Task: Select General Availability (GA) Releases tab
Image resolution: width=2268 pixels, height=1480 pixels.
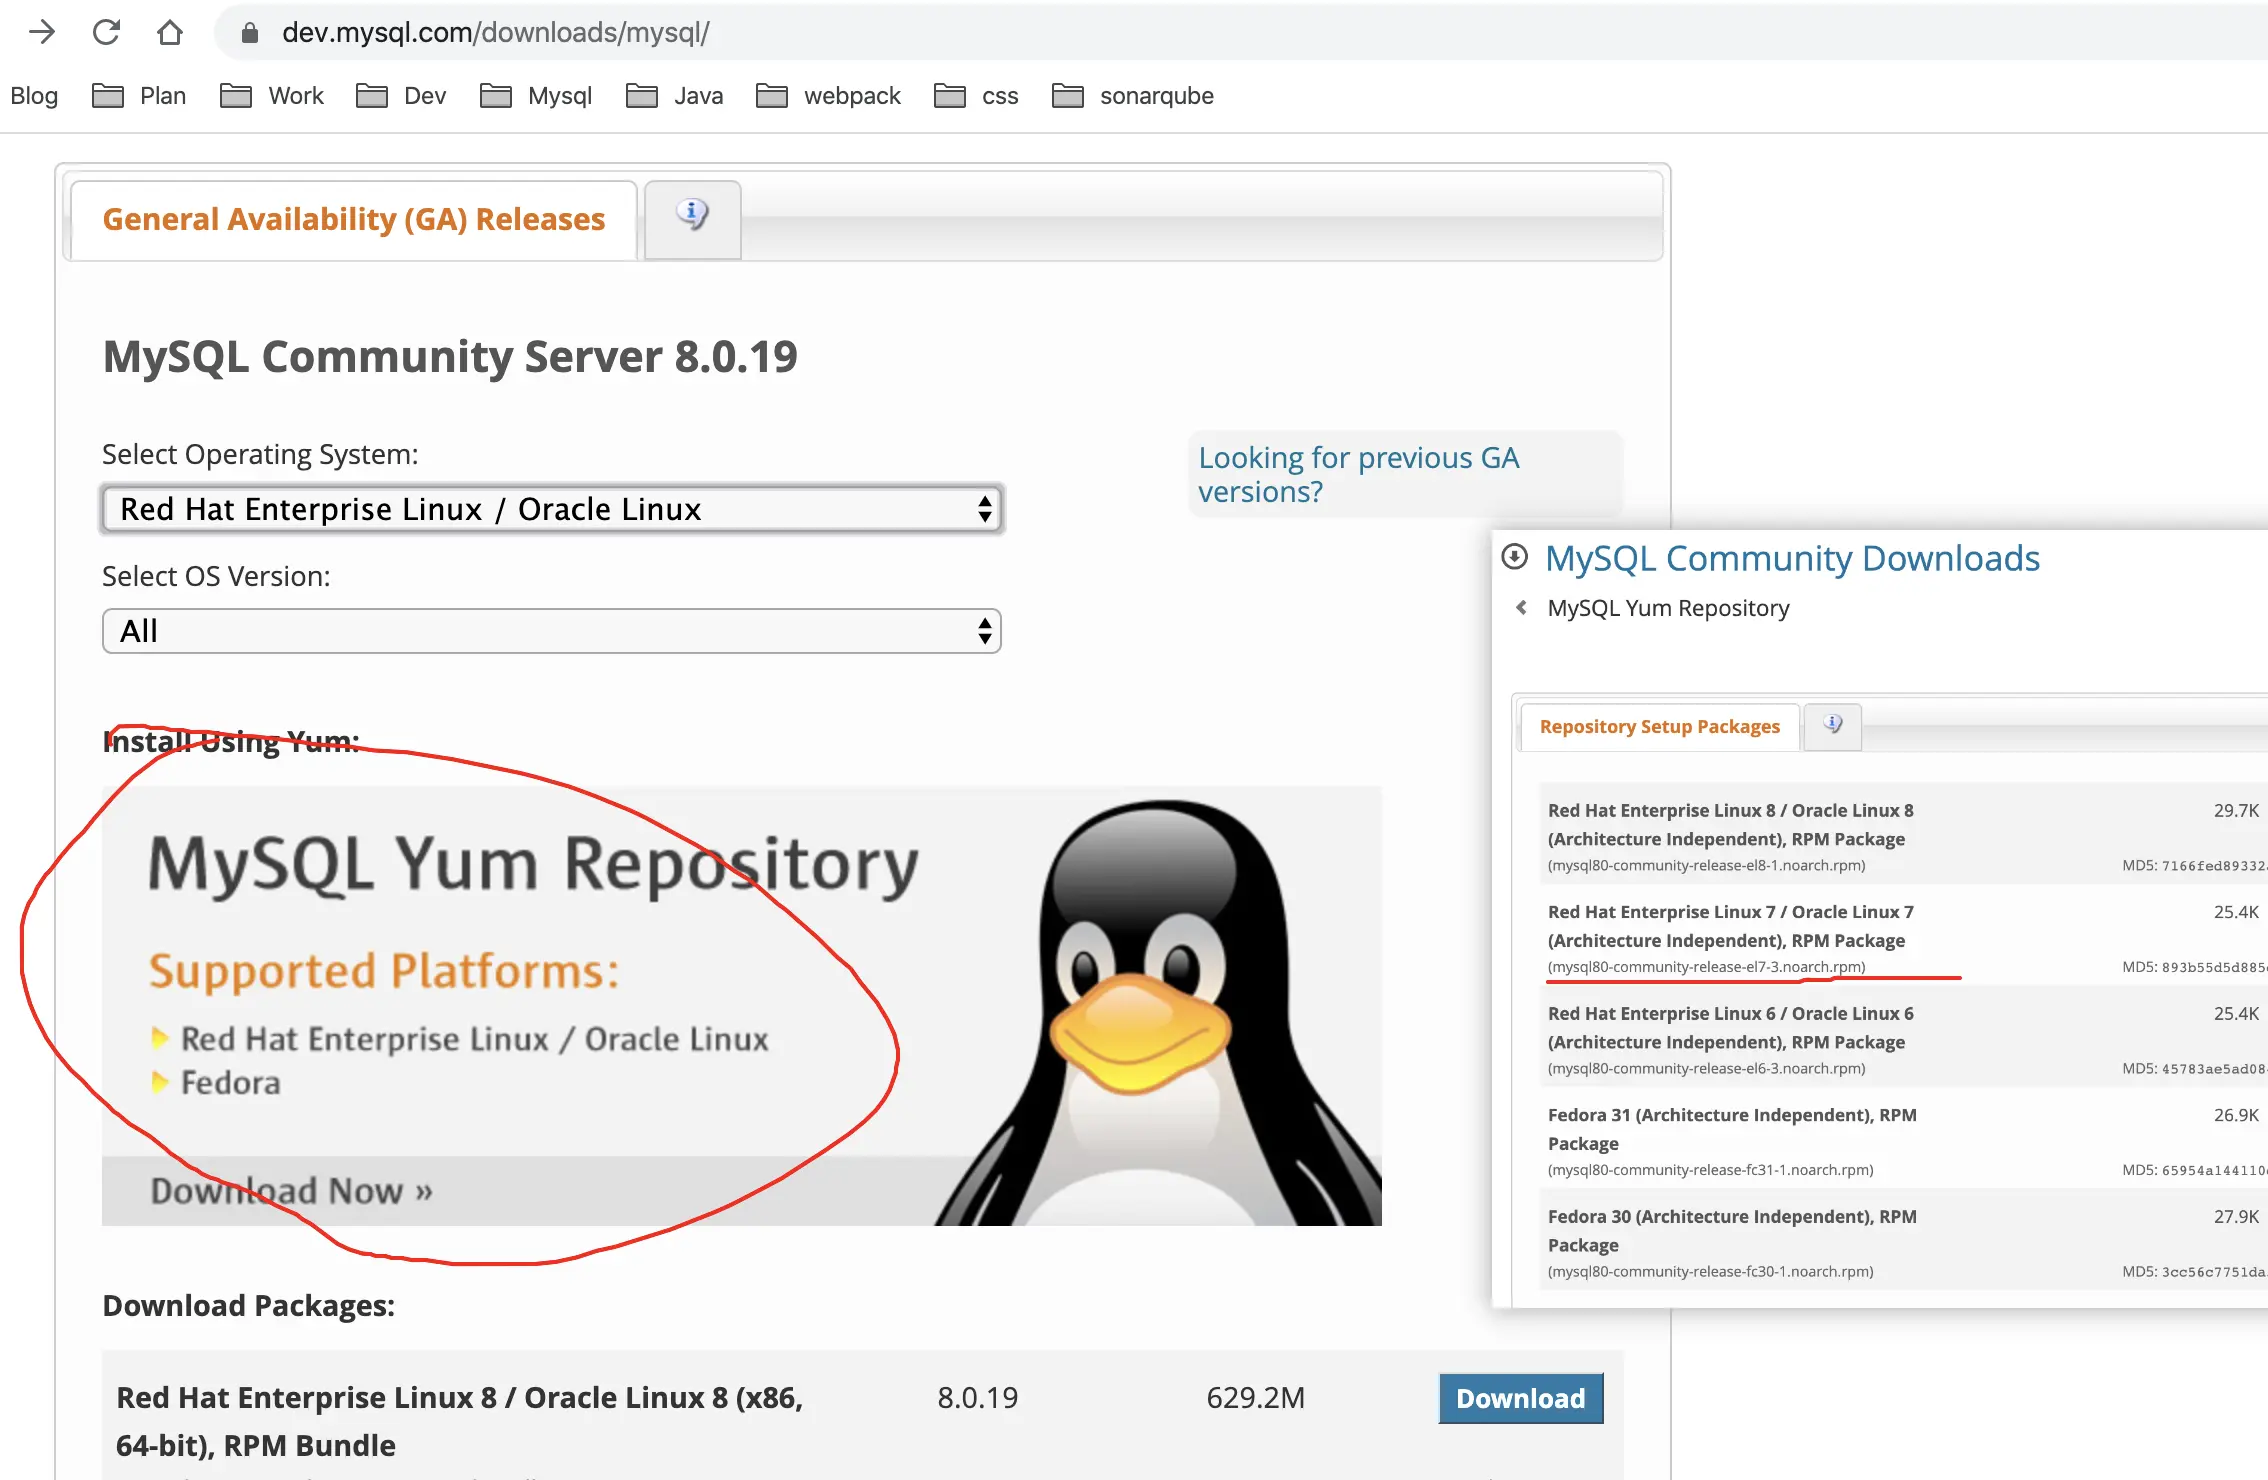Action: [x=354, y=219]
